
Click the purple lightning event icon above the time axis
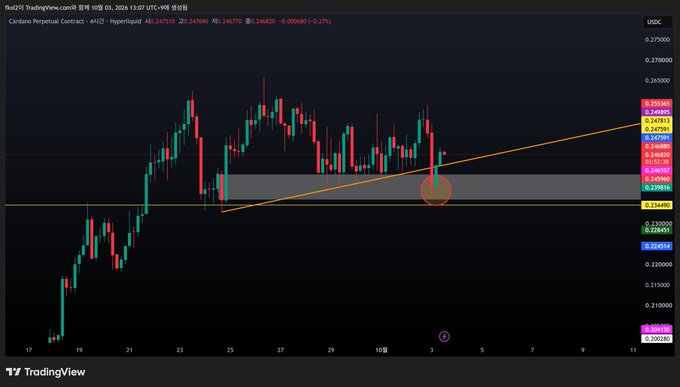pos(444,336)
